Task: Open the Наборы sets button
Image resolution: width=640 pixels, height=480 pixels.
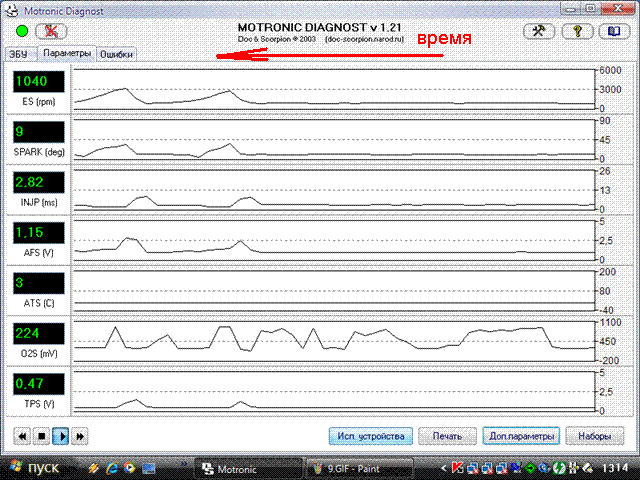Action: pyautogui.click(x=595, y=436)
